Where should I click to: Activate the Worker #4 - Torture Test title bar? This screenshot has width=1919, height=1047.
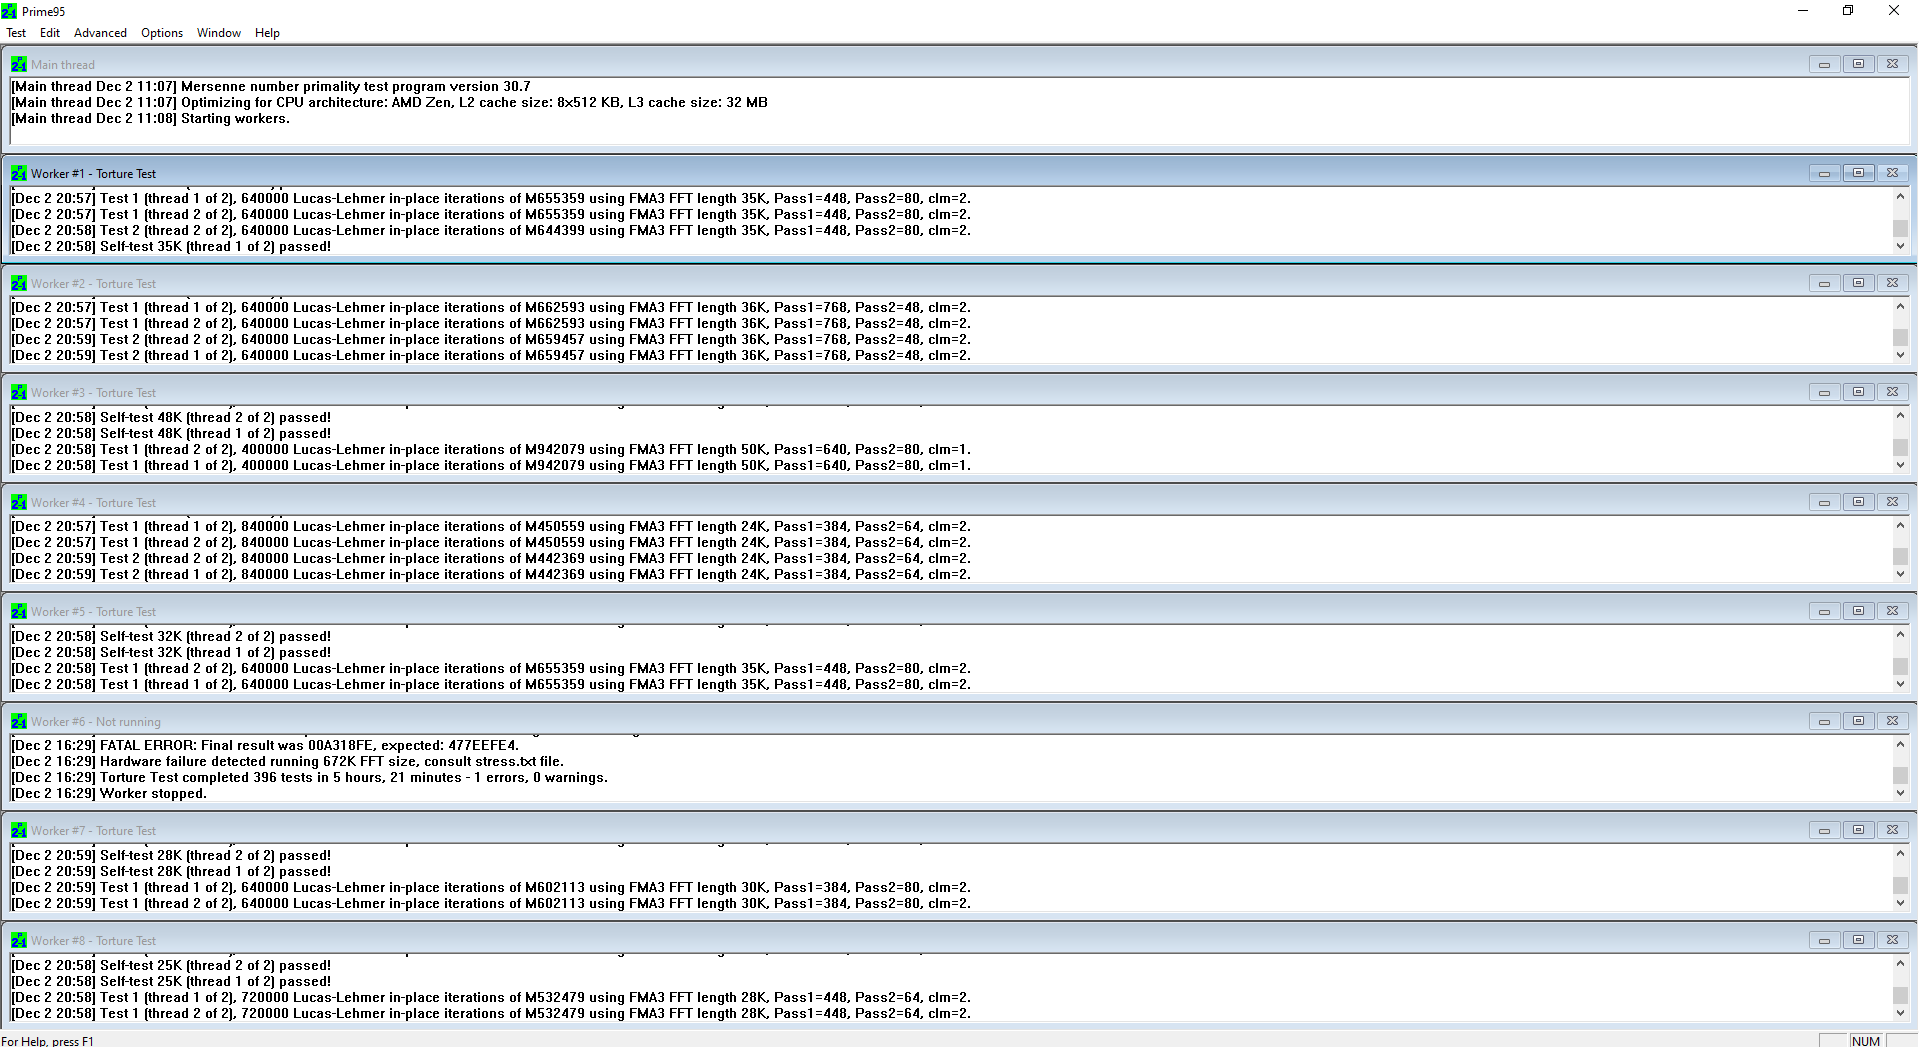pyautogui.click(x=959, y=502)
